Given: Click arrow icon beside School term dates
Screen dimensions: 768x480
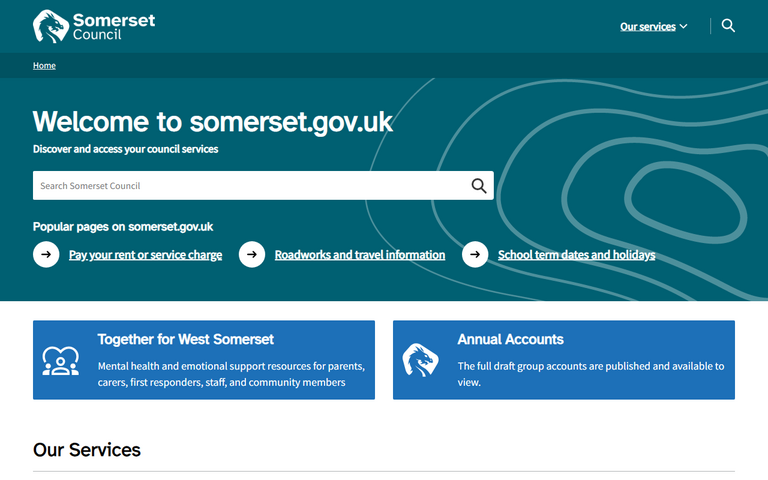Looking at the screenshot, I should [475, 255].
